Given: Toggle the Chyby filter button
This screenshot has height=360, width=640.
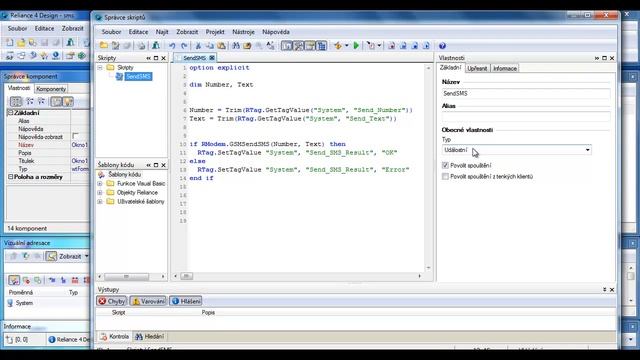Looking at the screenshot, I should coord(112,301).
